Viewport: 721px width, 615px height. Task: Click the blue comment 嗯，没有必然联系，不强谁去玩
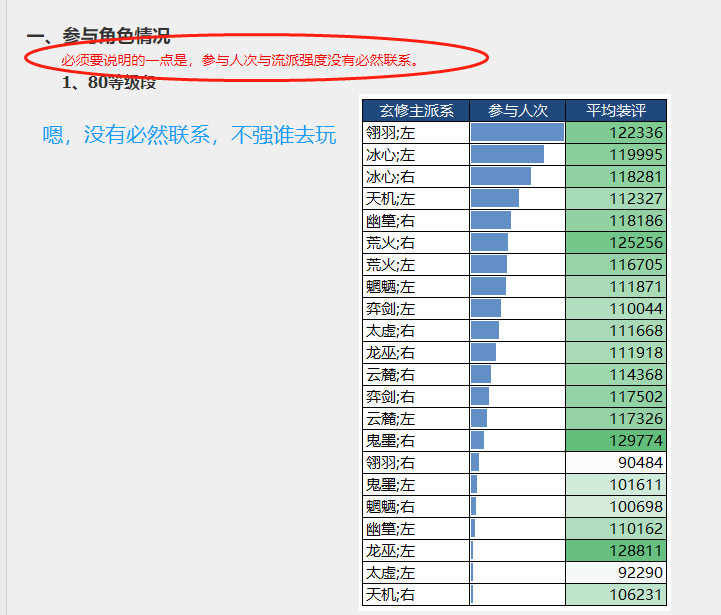point(189,135)
